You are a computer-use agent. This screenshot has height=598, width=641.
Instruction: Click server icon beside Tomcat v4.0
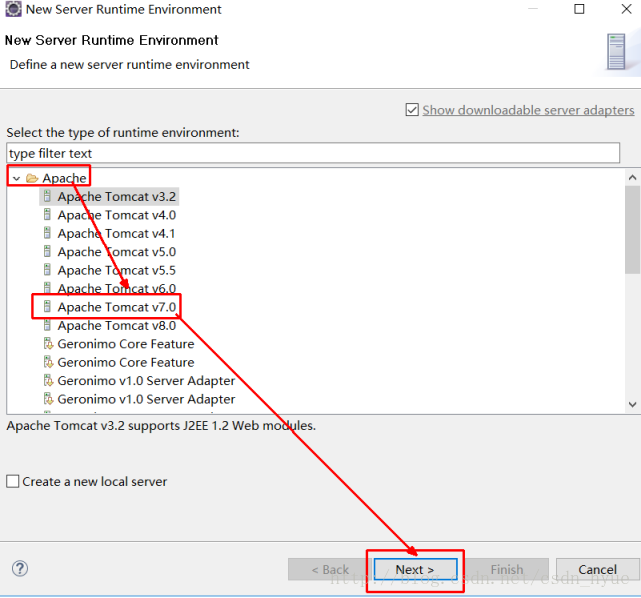click(47, 215)
